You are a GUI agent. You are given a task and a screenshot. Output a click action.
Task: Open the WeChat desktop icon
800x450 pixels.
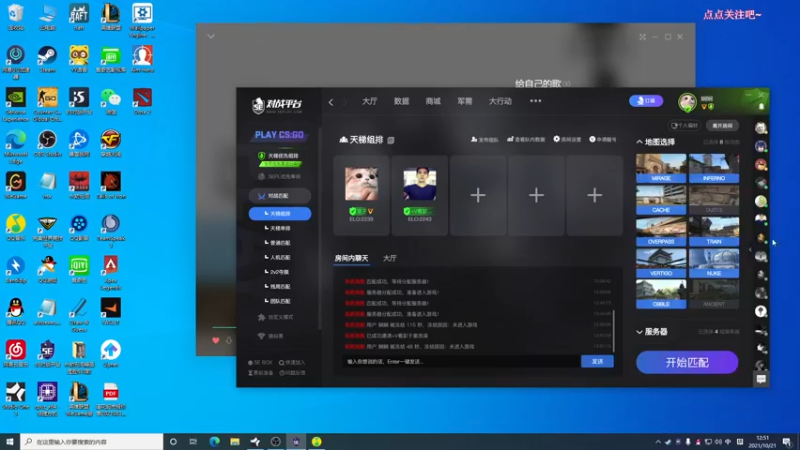(x=110, y=101)
